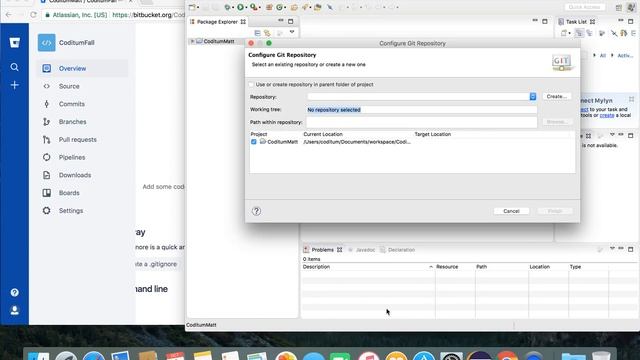Open the Bitbucket user profile avatar icon
This screenshot has width=640, height=360.
(x=14, y=310)
